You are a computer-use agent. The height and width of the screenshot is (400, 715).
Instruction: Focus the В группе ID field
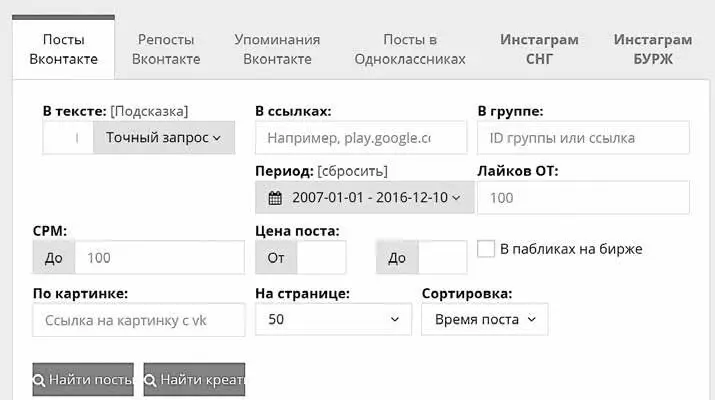(583, 137)
